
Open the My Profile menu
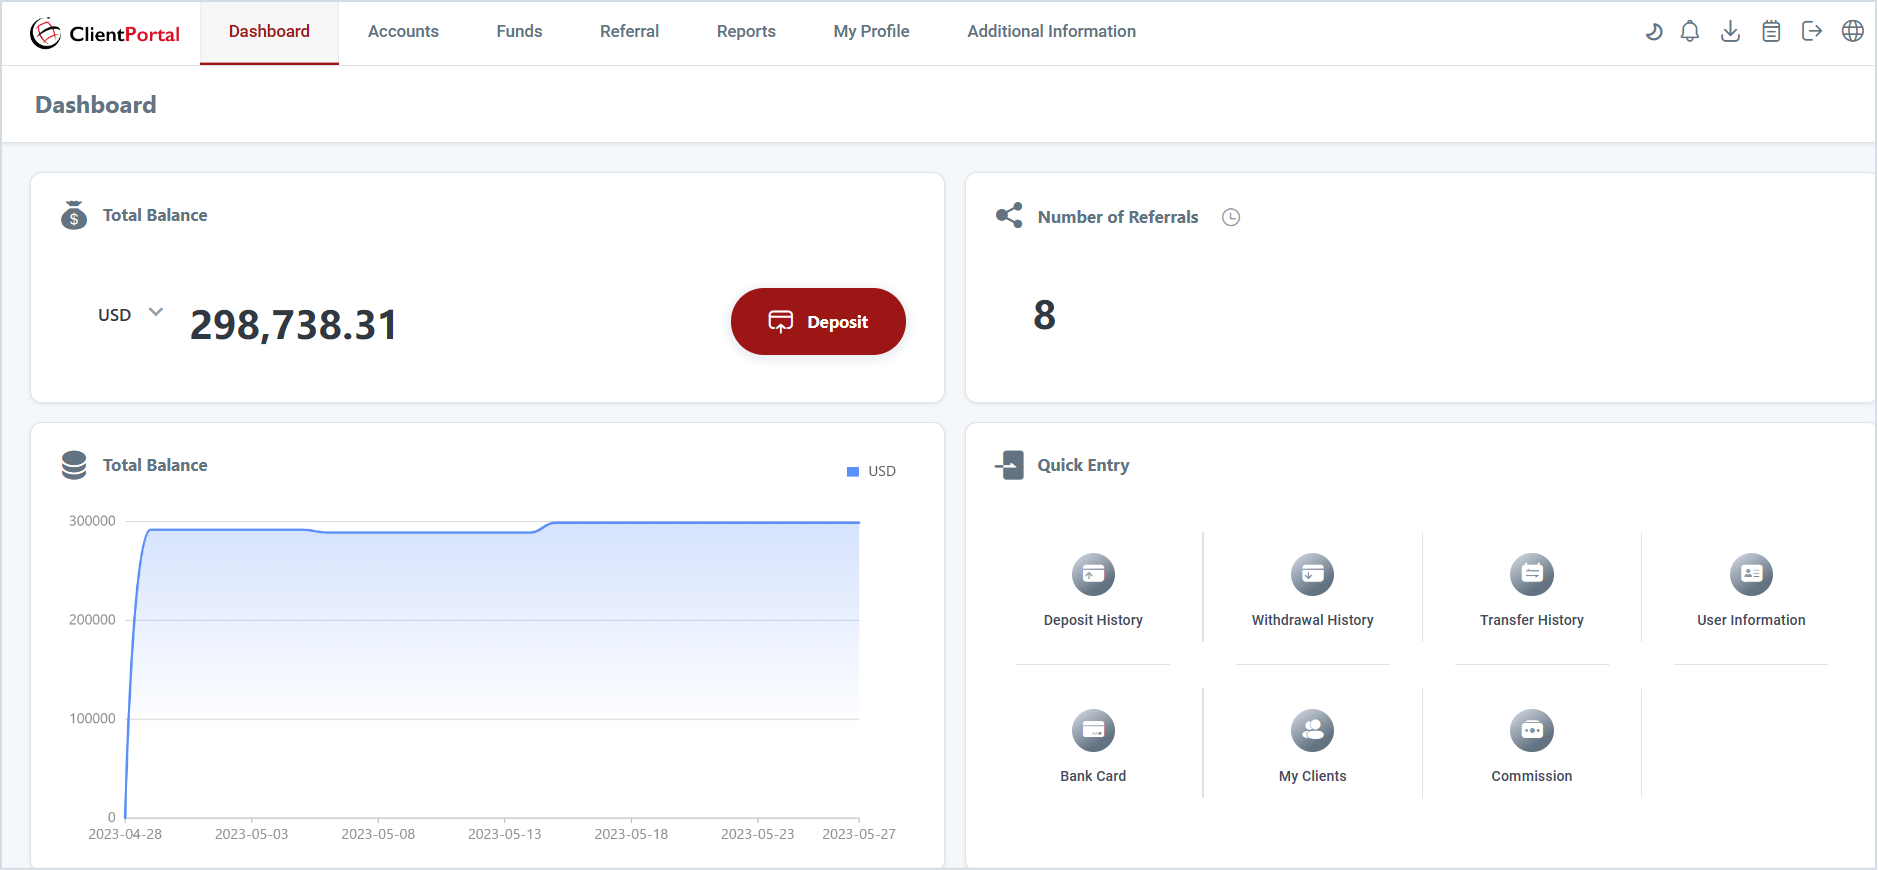[x=871, y=32]
